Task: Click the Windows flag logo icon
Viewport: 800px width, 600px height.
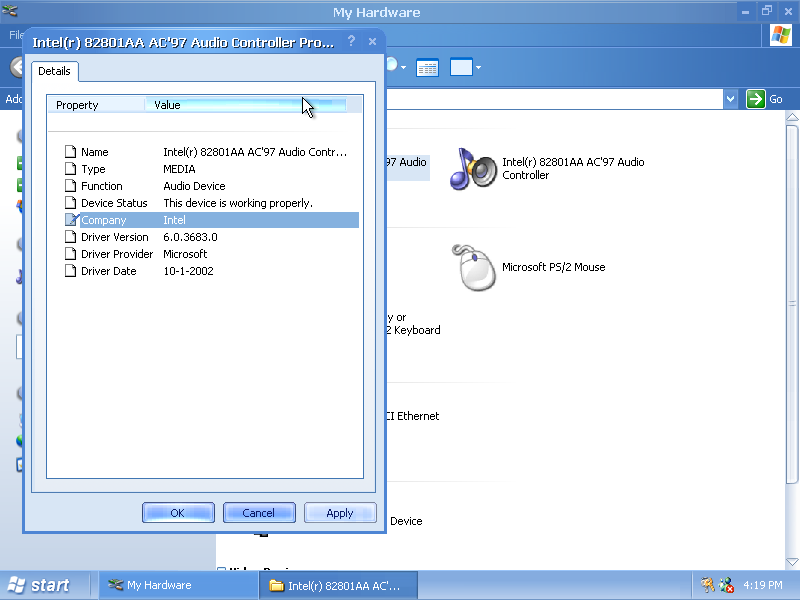Action: (781, 35)
